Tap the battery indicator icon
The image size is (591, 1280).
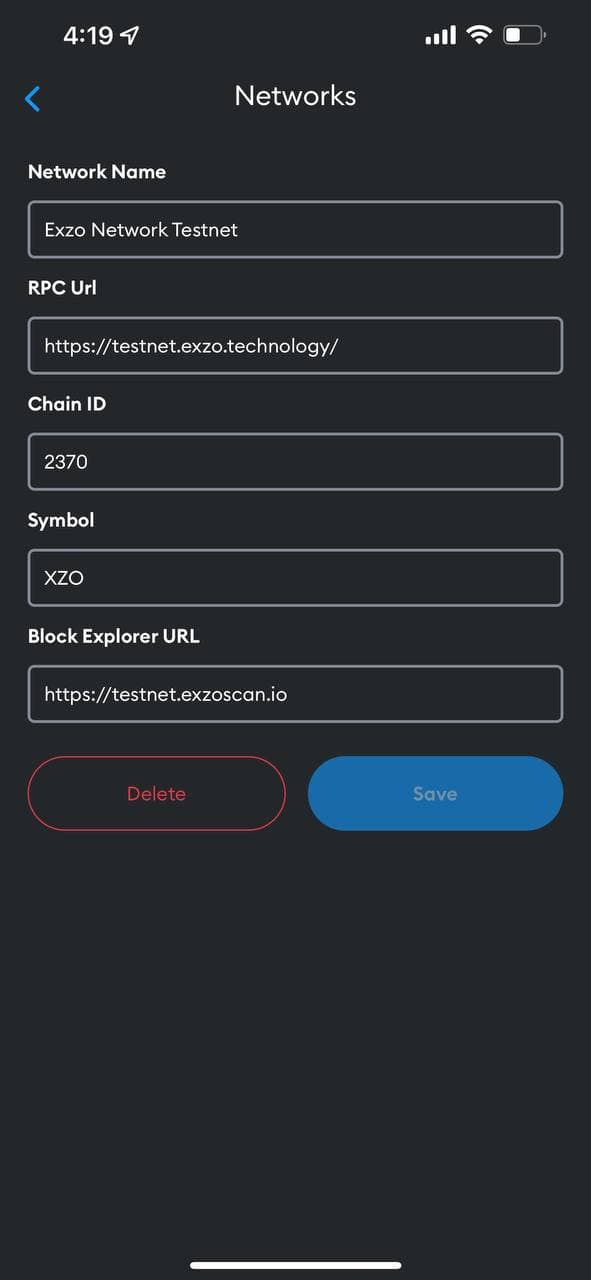point(524,36)
